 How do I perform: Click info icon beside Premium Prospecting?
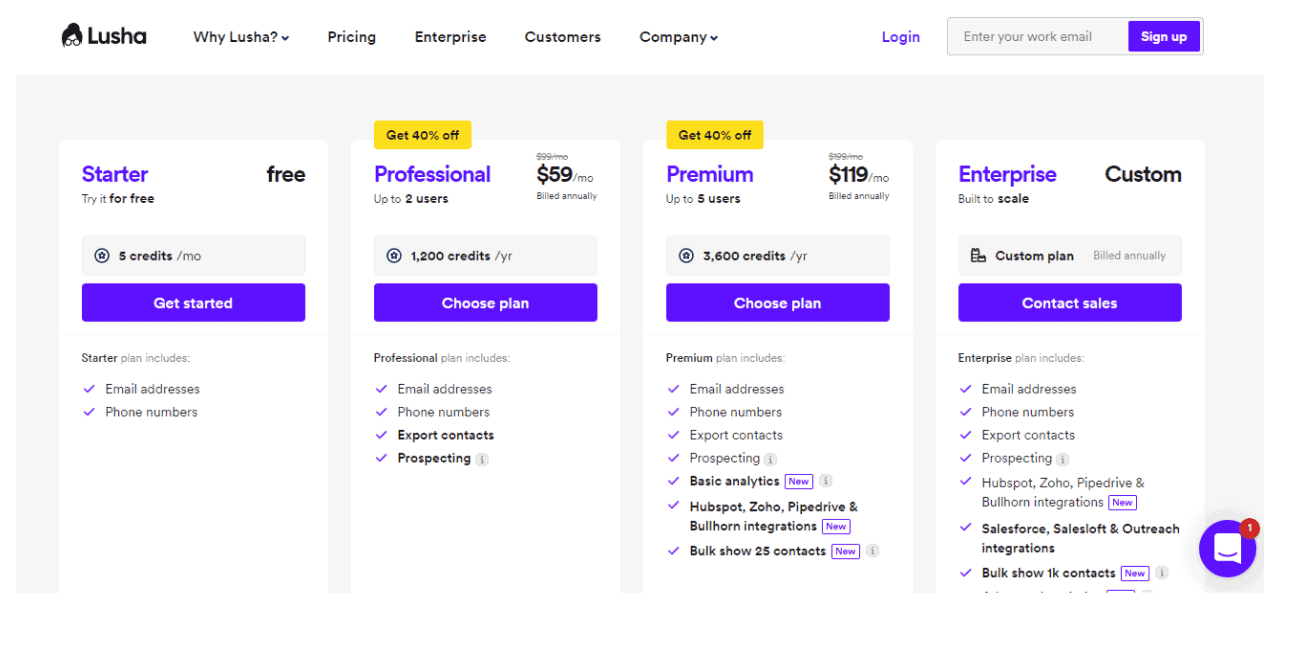click(x=770, y=459)
